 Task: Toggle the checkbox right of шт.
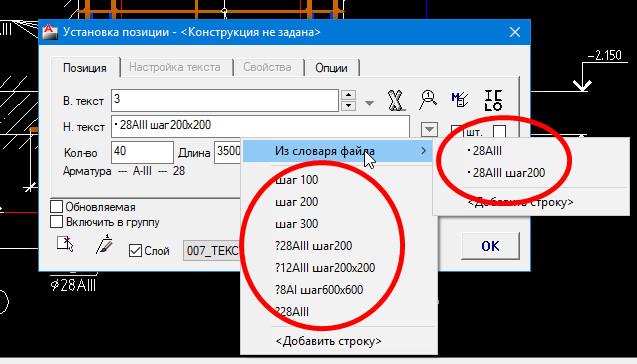coord(499,131)
